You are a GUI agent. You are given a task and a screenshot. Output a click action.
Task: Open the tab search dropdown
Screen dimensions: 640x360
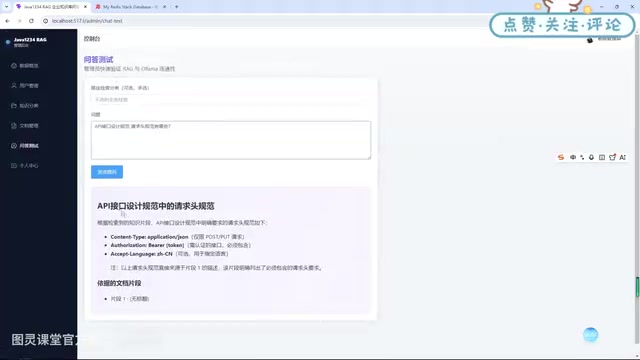[6, 7]
